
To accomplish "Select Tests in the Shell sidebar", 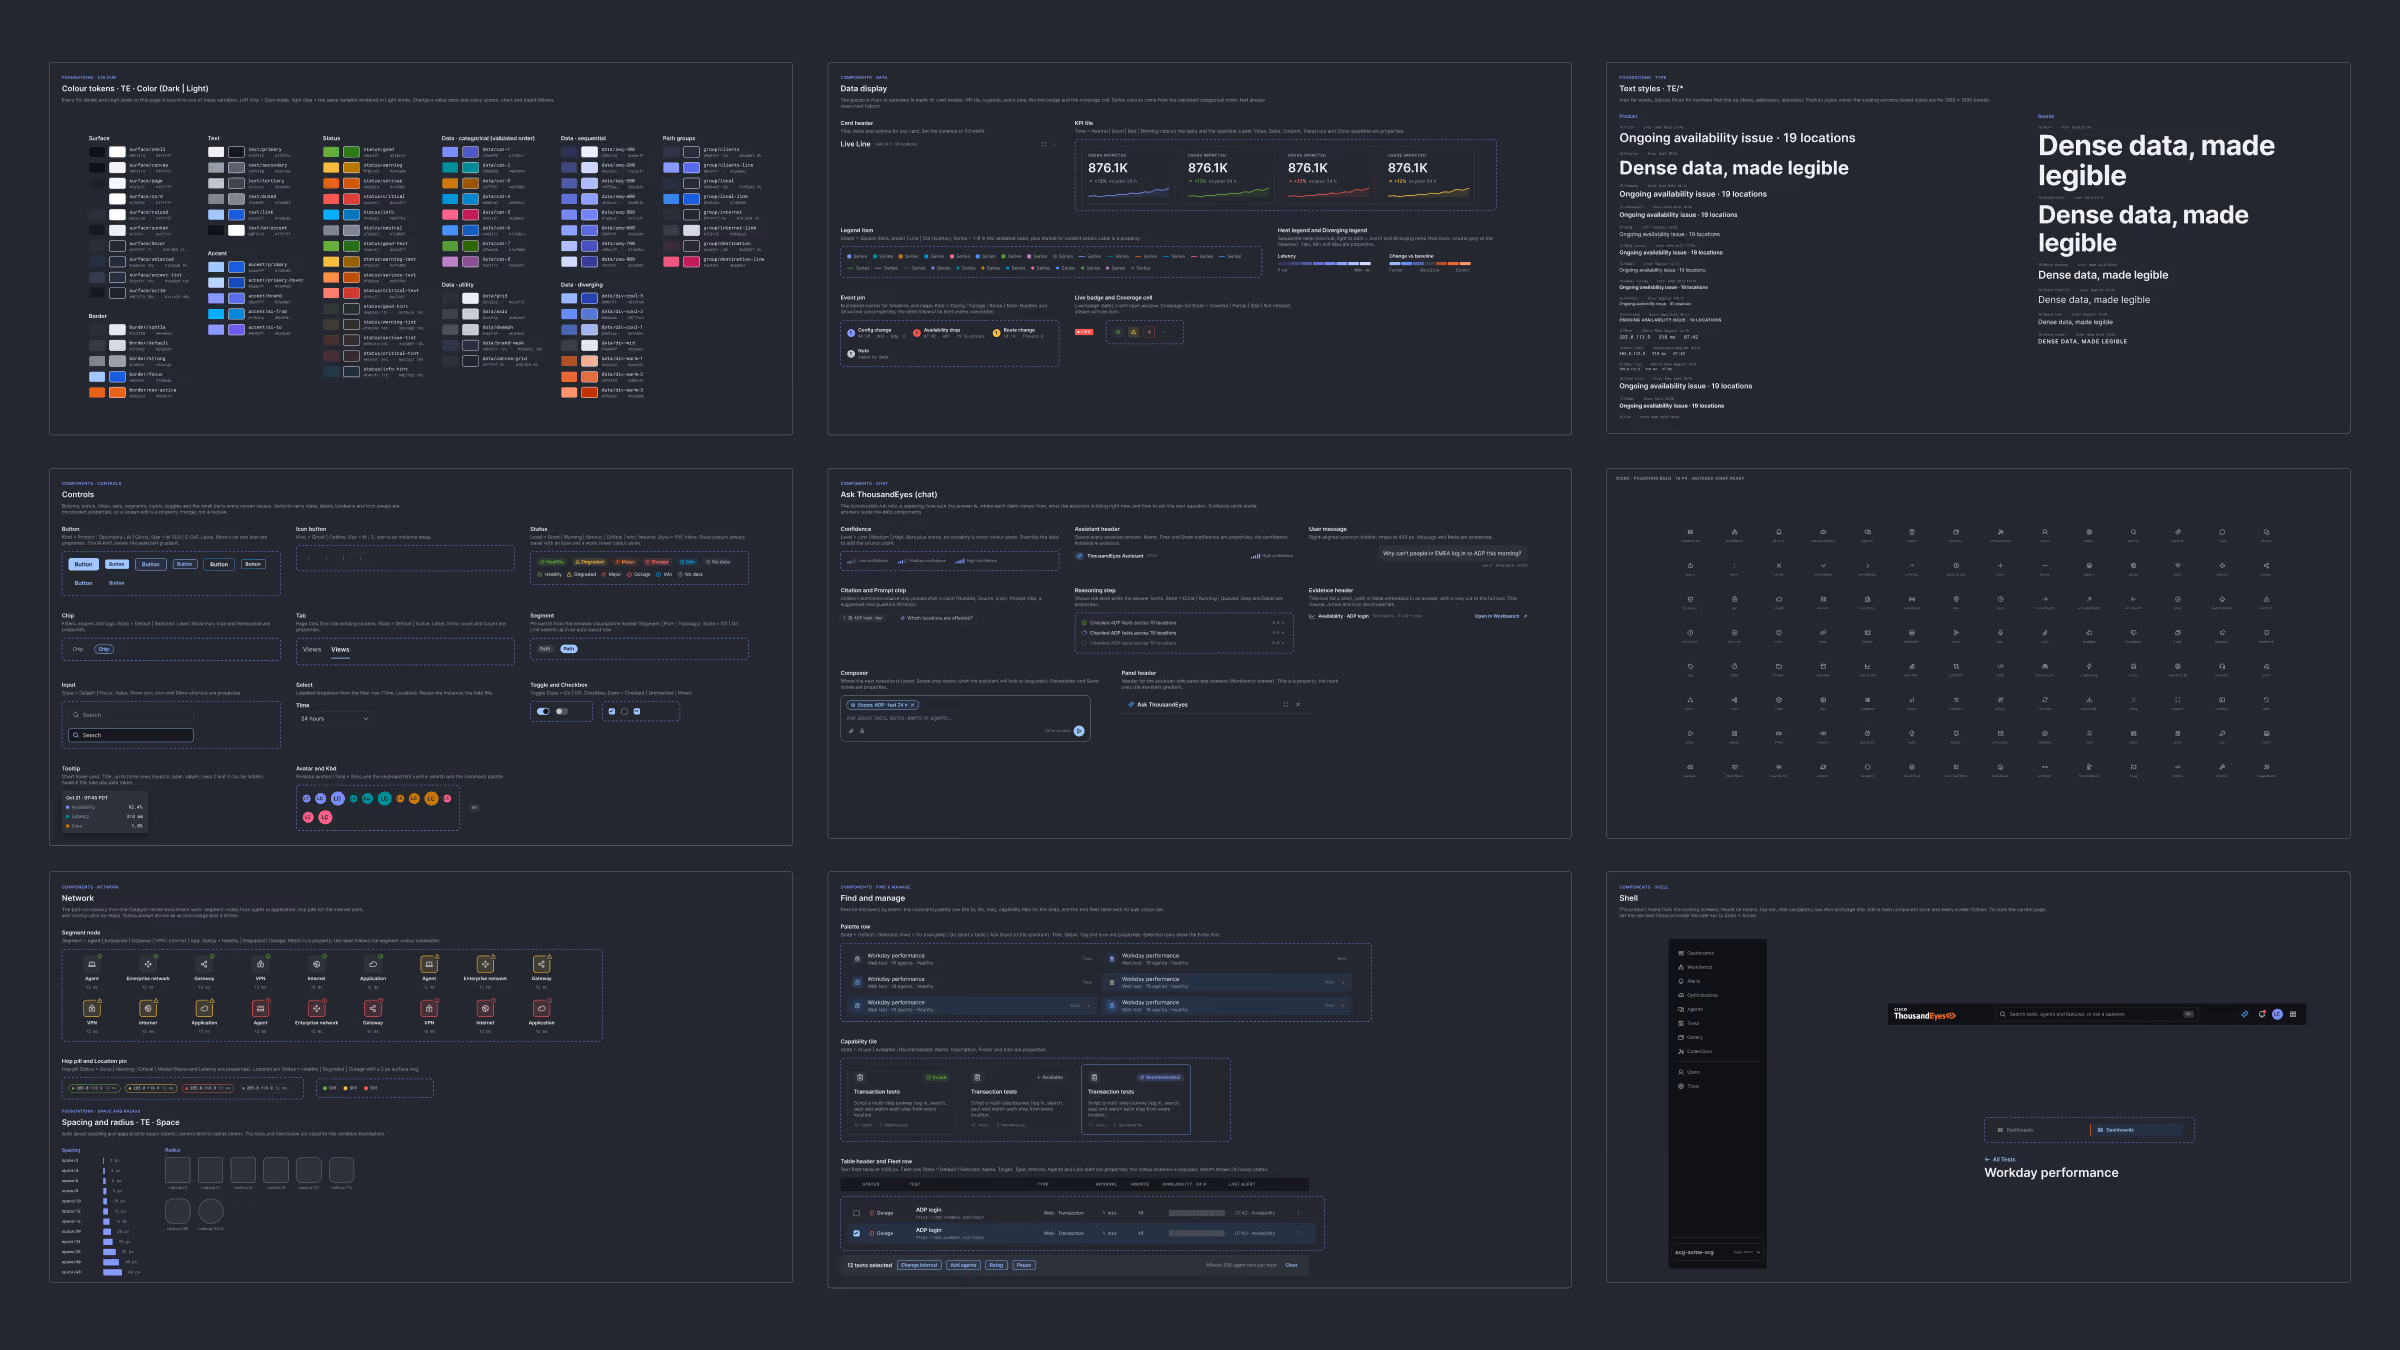I will [x=1688, y=1023].
